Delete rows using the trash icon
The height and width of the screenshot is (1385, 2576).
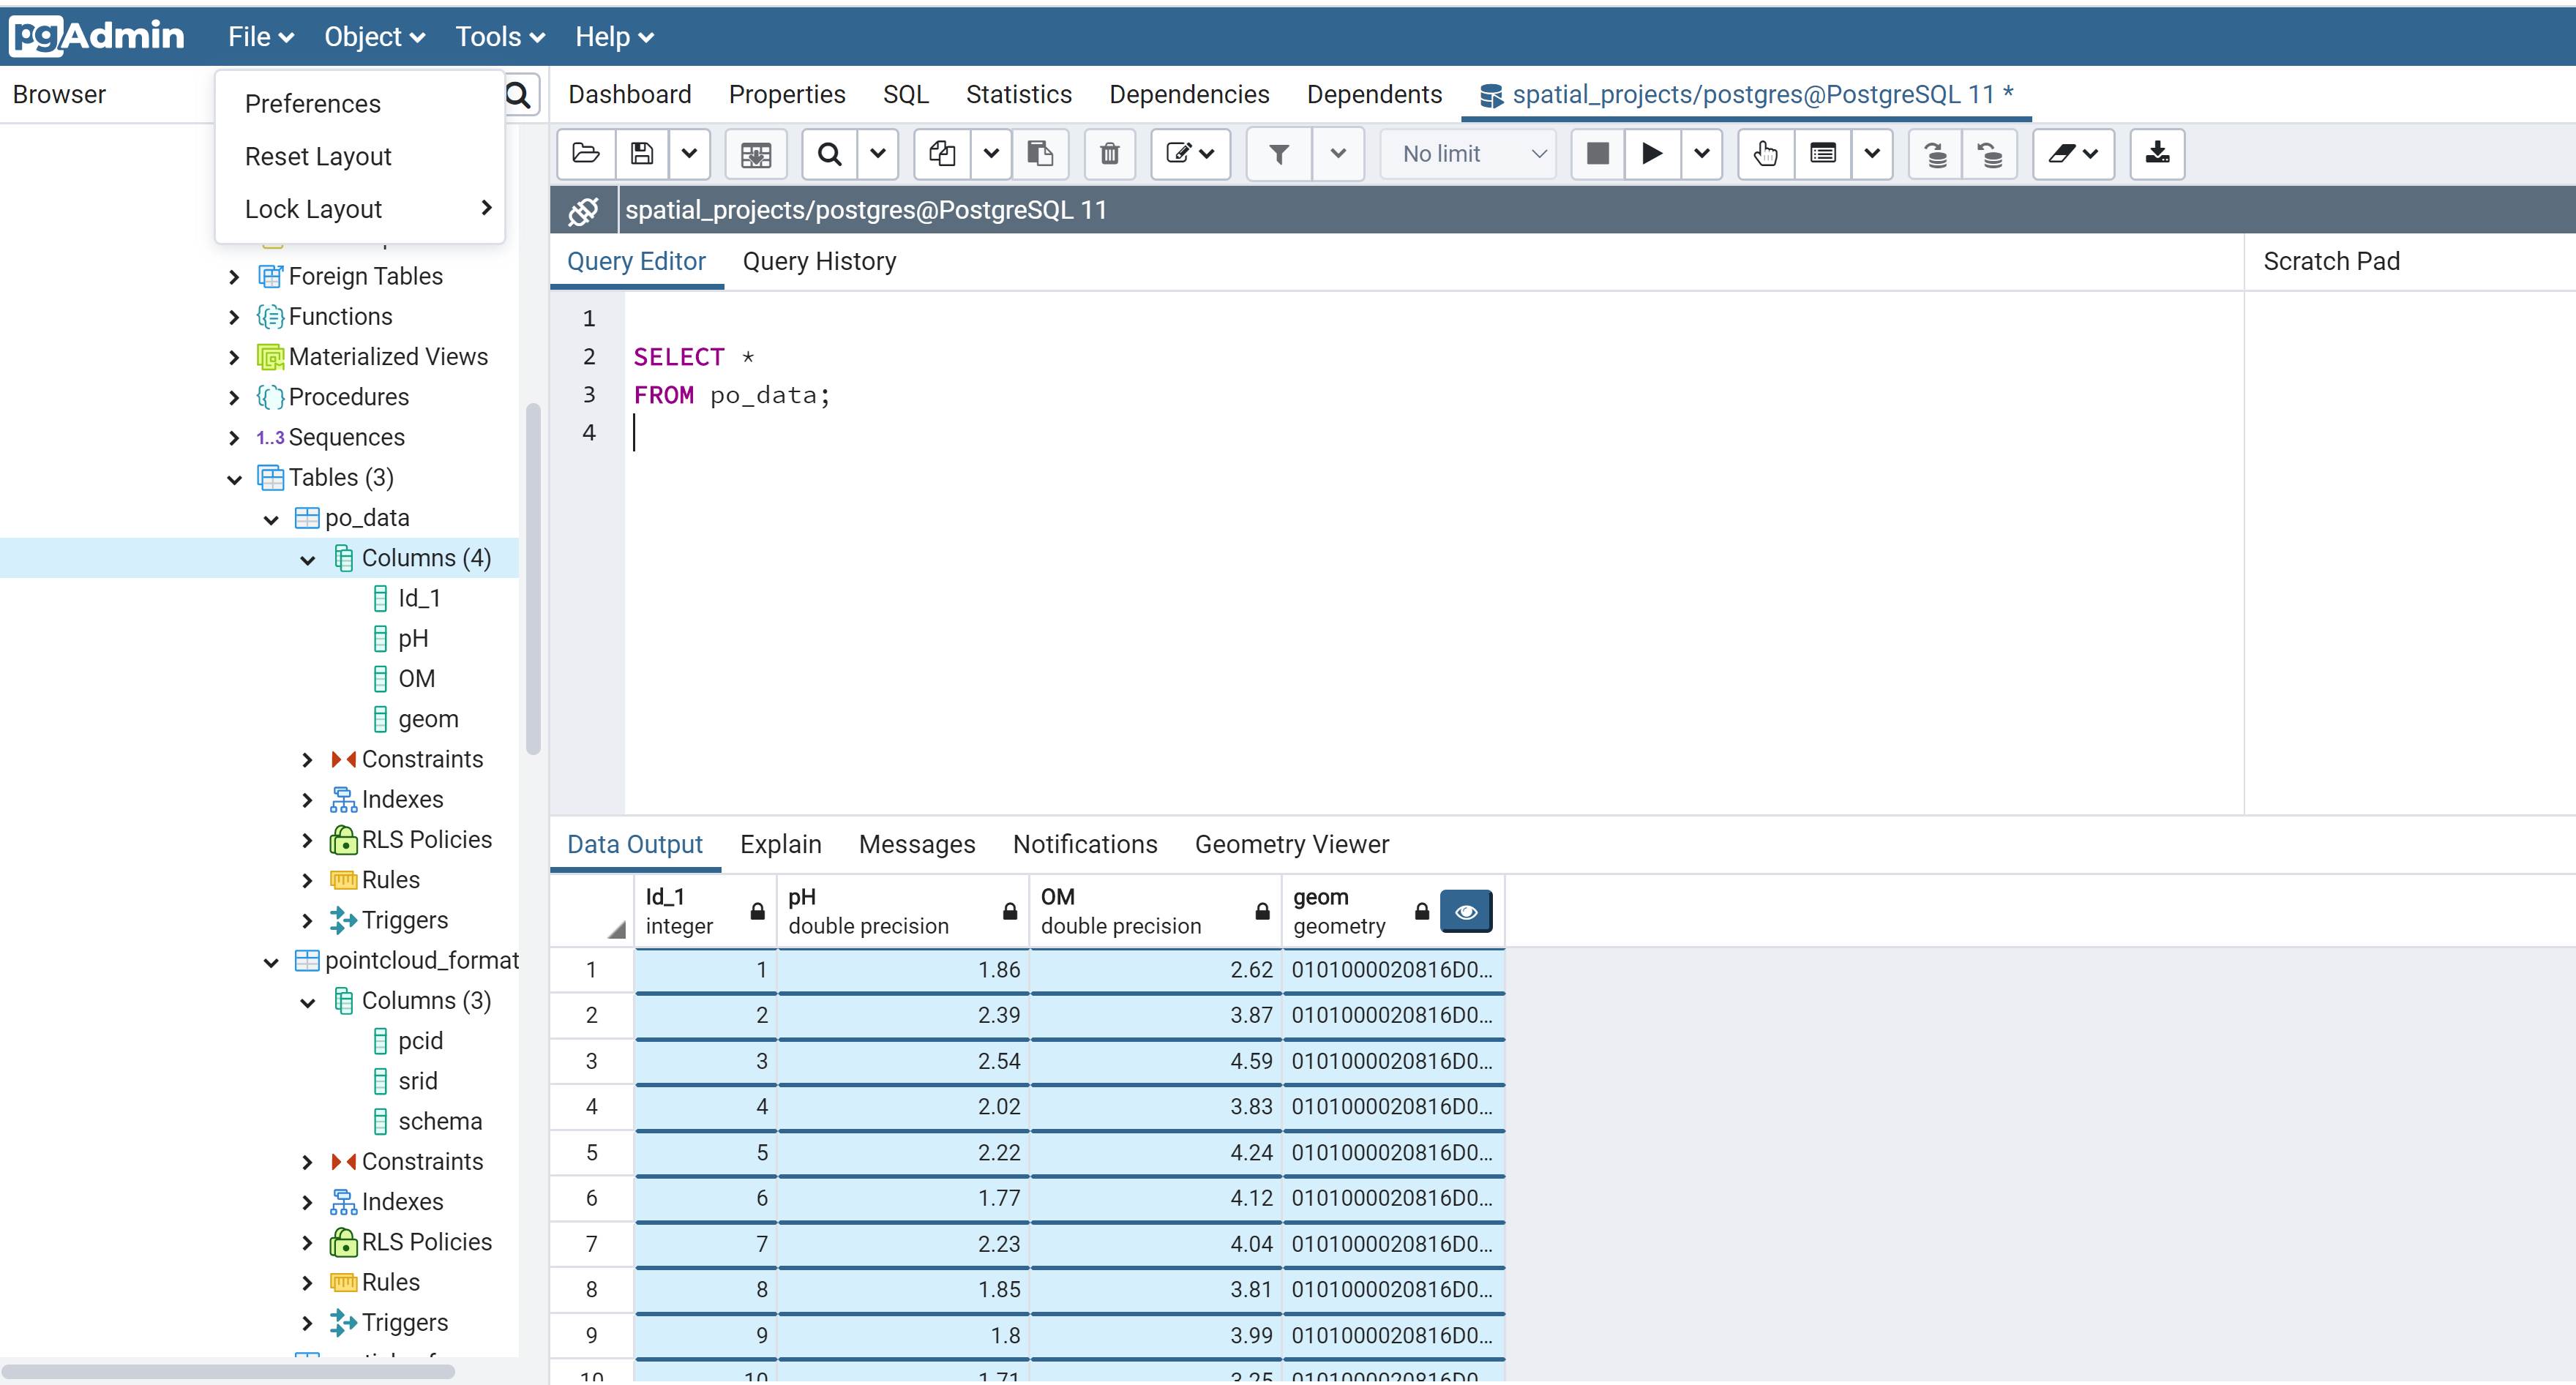click(x=1109, y=154)
